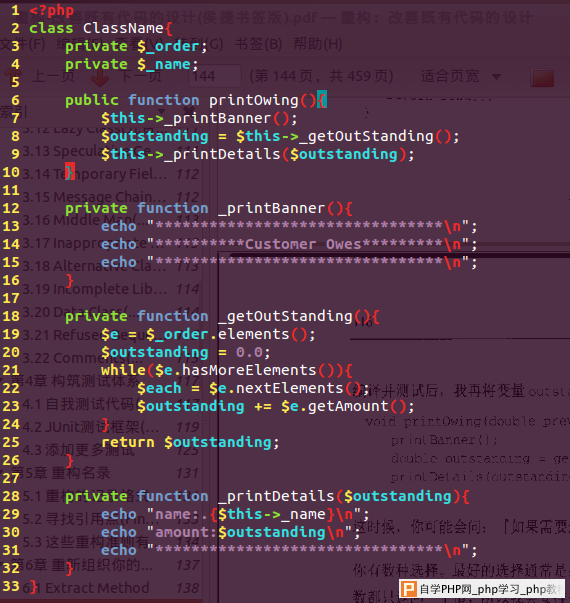Click the 上一页 button label

(53, 76)
